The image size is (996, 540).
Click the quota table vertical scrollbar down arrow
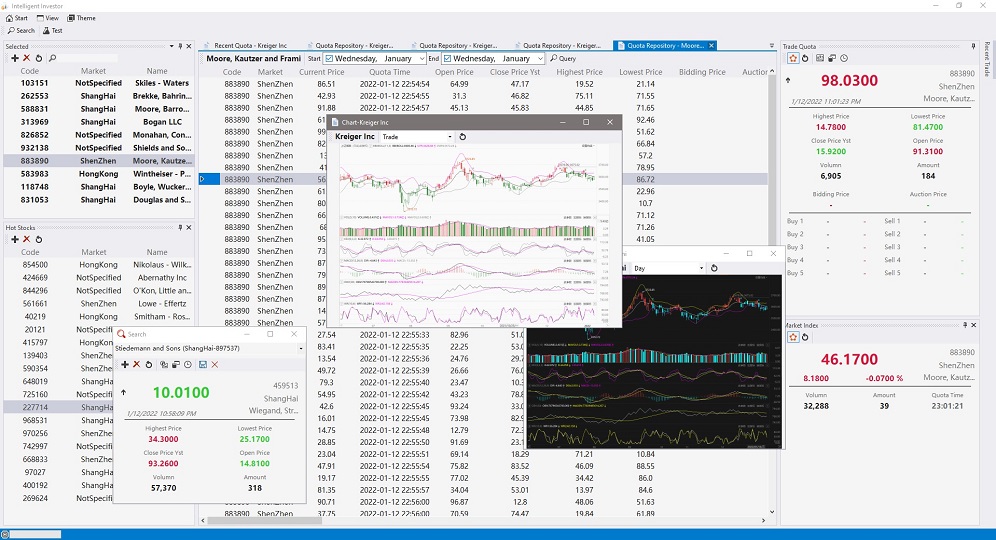point(772,511)
